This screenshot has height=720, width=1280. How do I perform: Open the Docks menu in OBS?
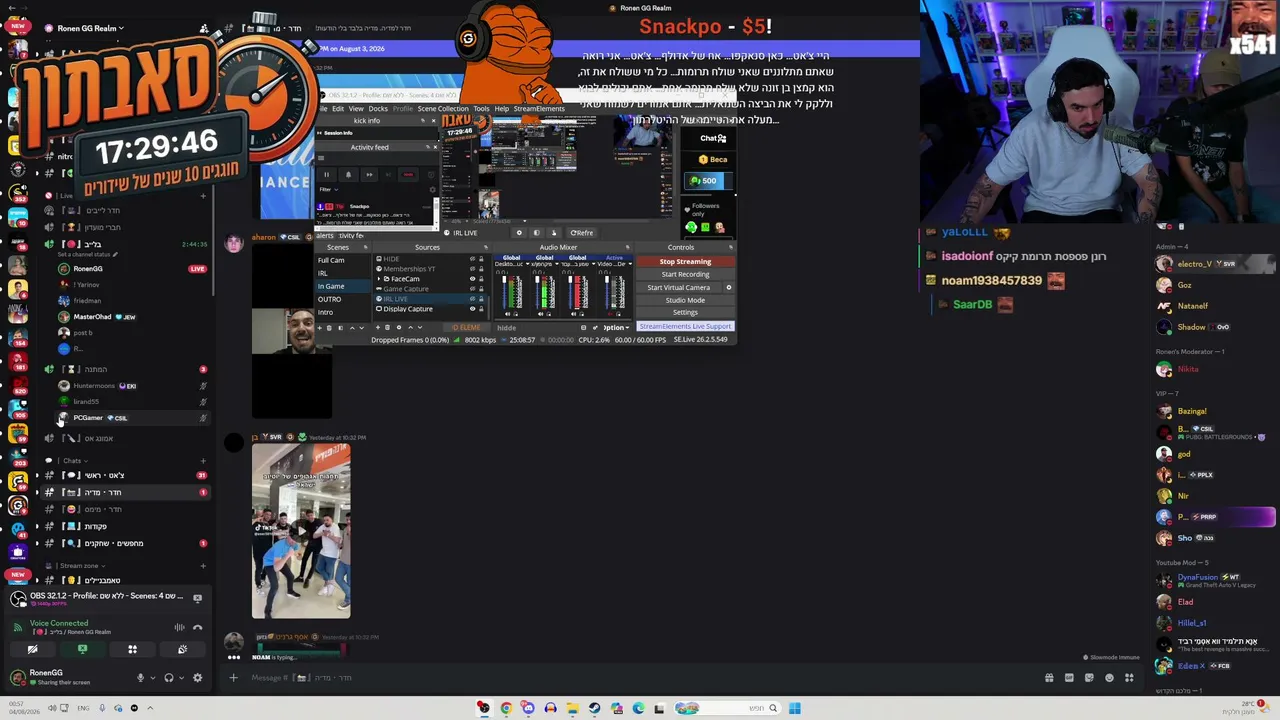(378, 109)
